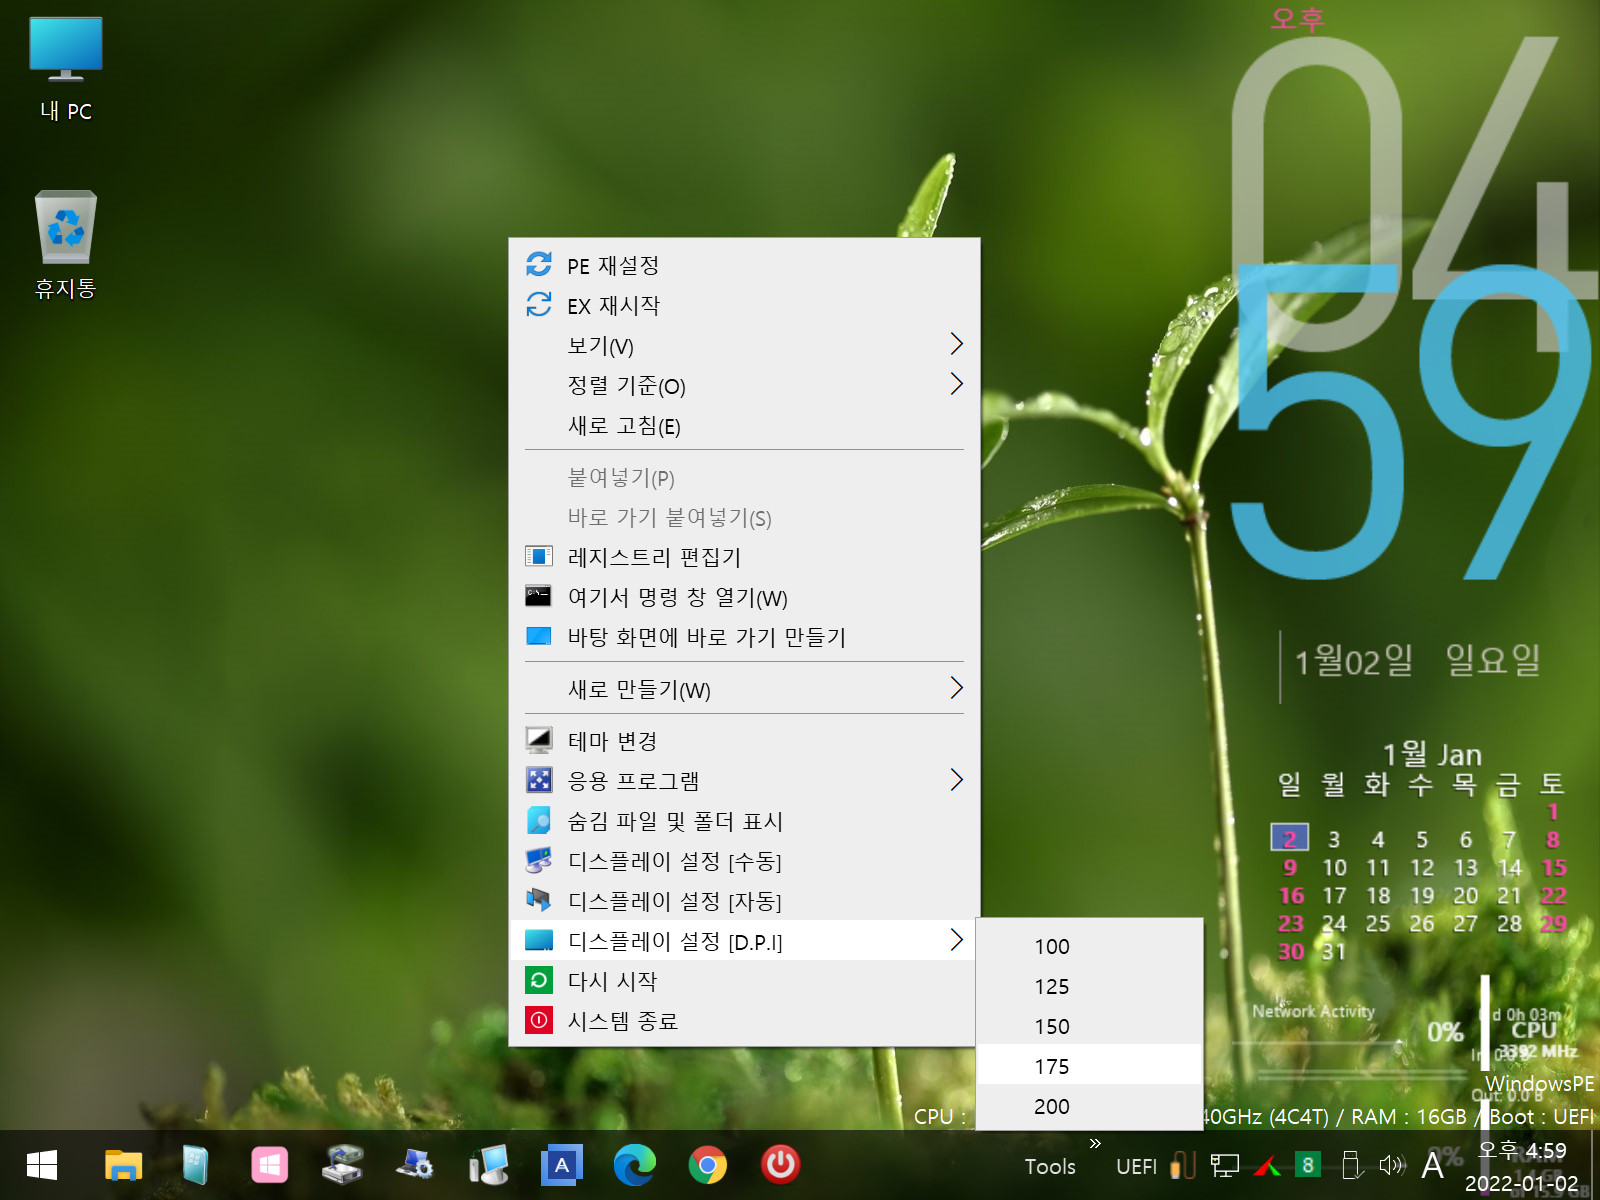Screen dimensions: 1600x1200
Task: Select PE 재설정 in context menu
Action: tap(744, 265)
